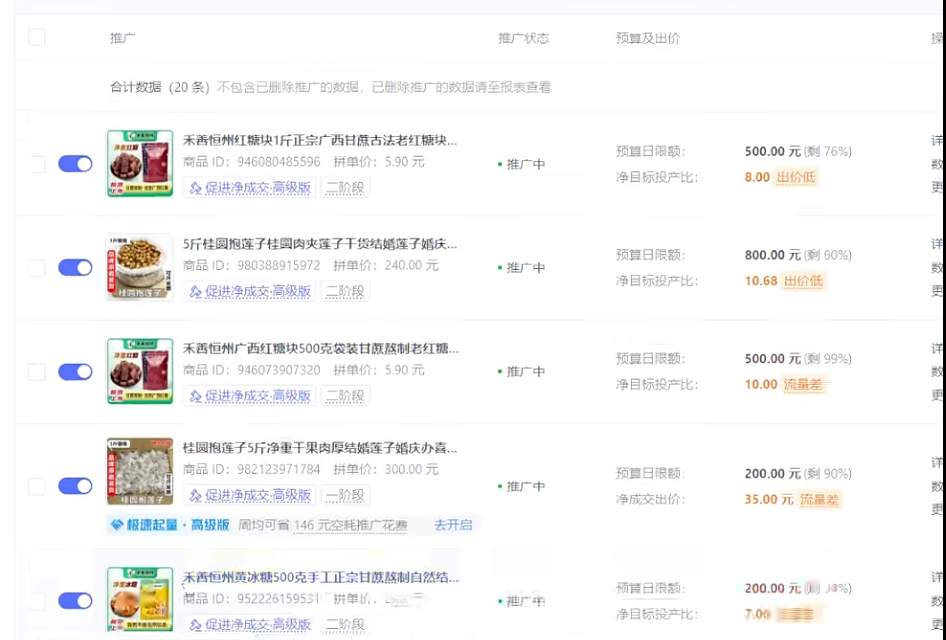Tick the checkbox for the 5斤桂圆抱莲子 promotion

[x=37, y=268]
